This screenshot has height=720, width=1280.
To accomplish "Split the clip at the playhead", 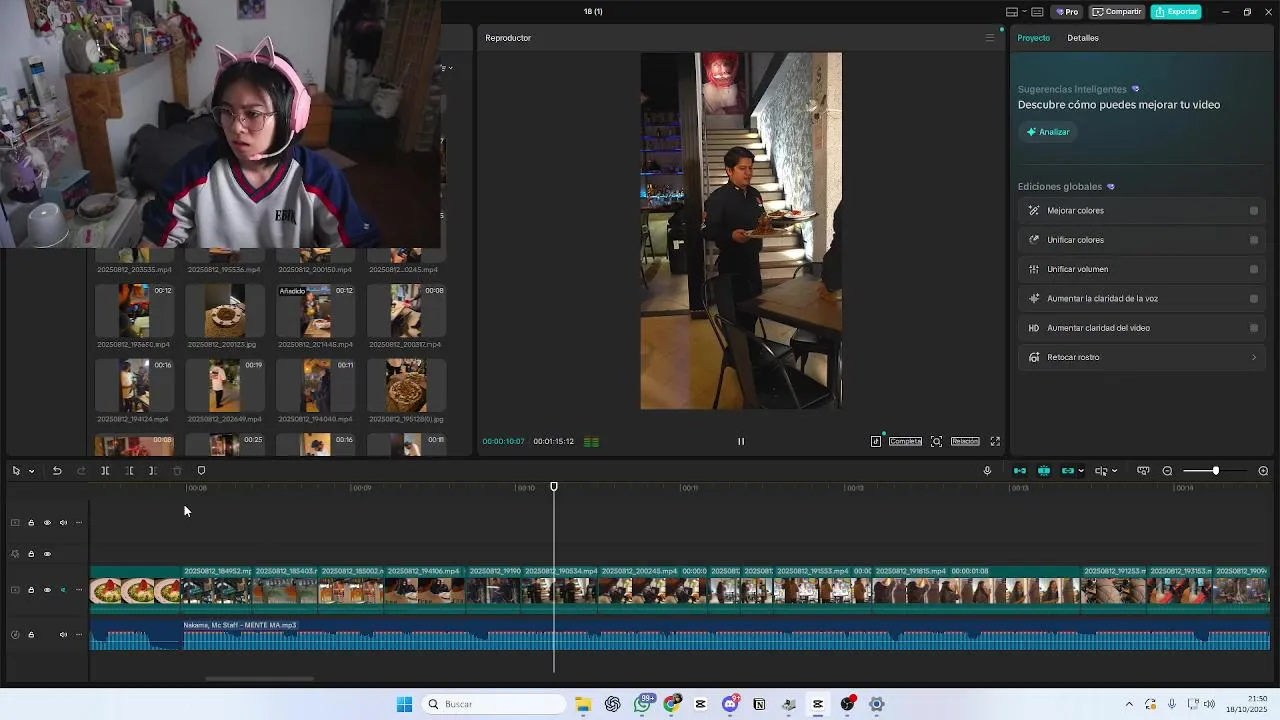I will coord(105,471).
